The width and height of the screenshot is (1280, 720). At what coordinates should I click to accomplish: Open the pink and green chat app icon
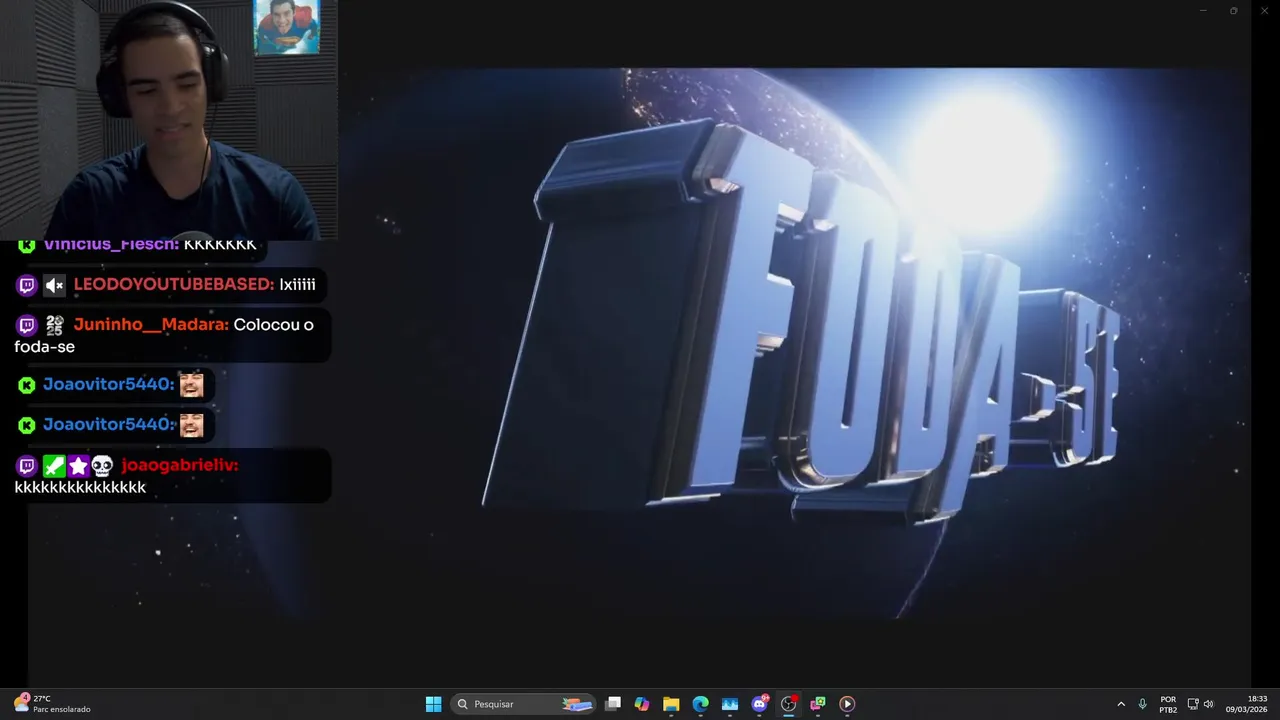(x=817, y=704)
